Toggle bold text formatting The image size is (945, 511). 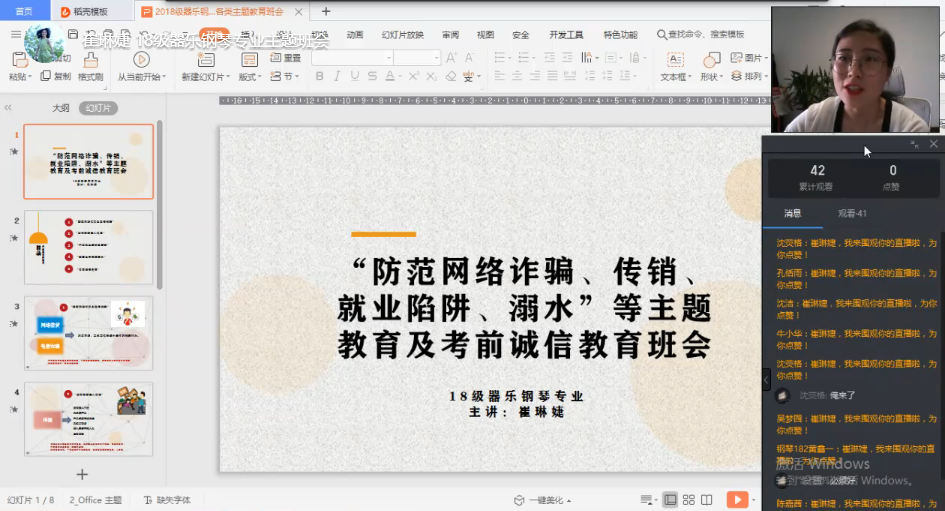320,77
